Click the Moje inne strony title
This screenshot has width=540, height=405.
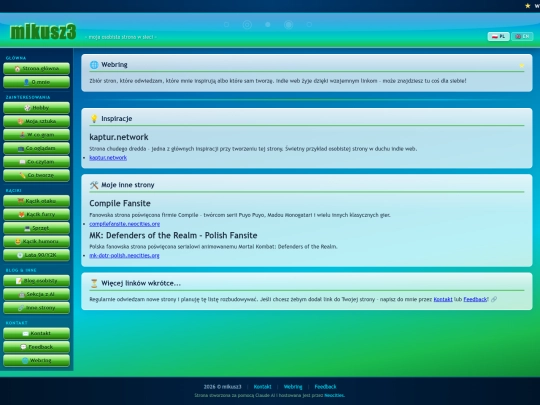pos(128,185)
